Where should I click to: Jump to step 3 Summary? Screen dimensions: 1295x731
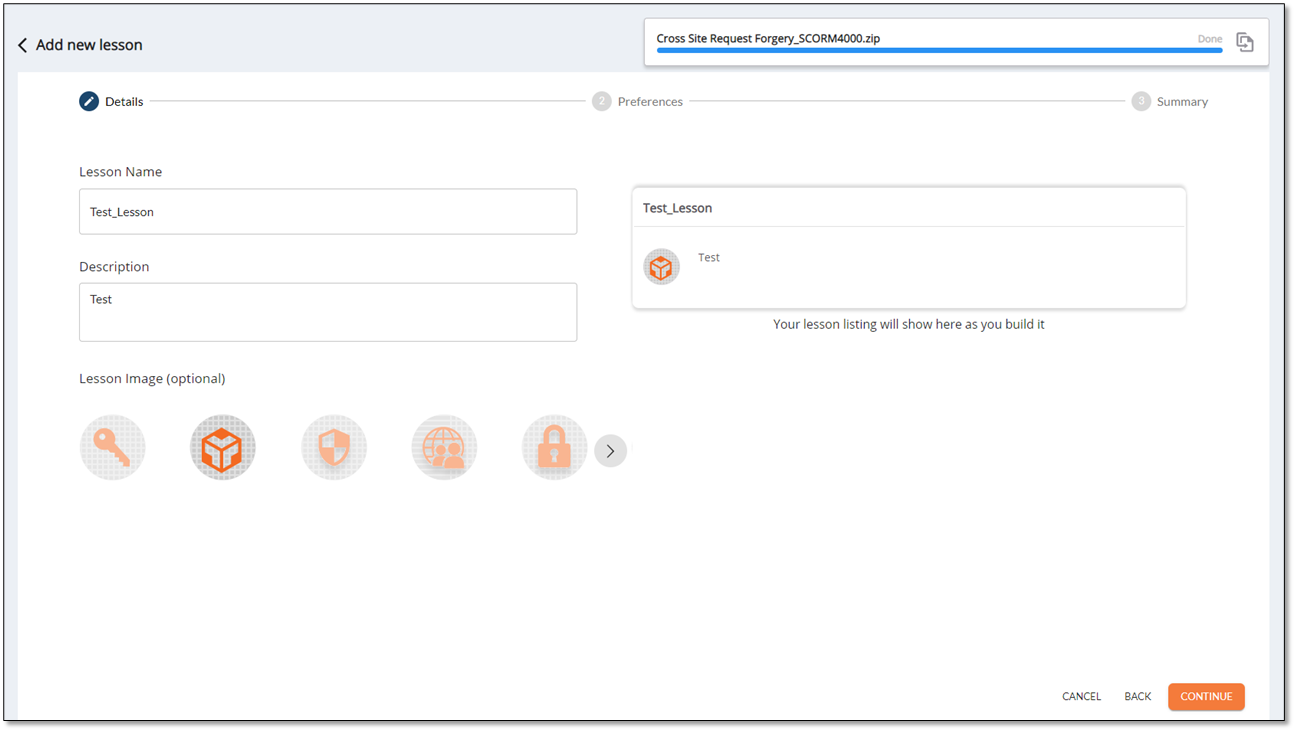point(1170,101)
